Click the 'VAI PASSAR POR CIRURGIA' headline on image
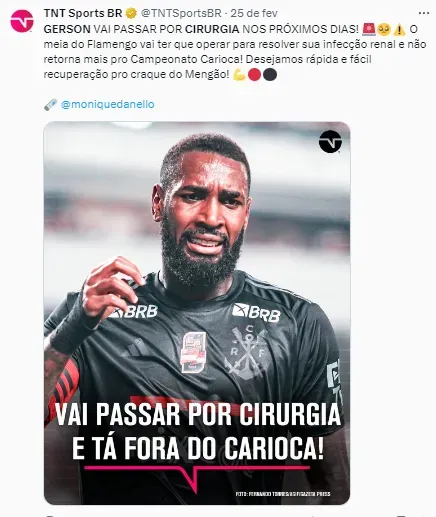436x517 pixels. (198, 414)
